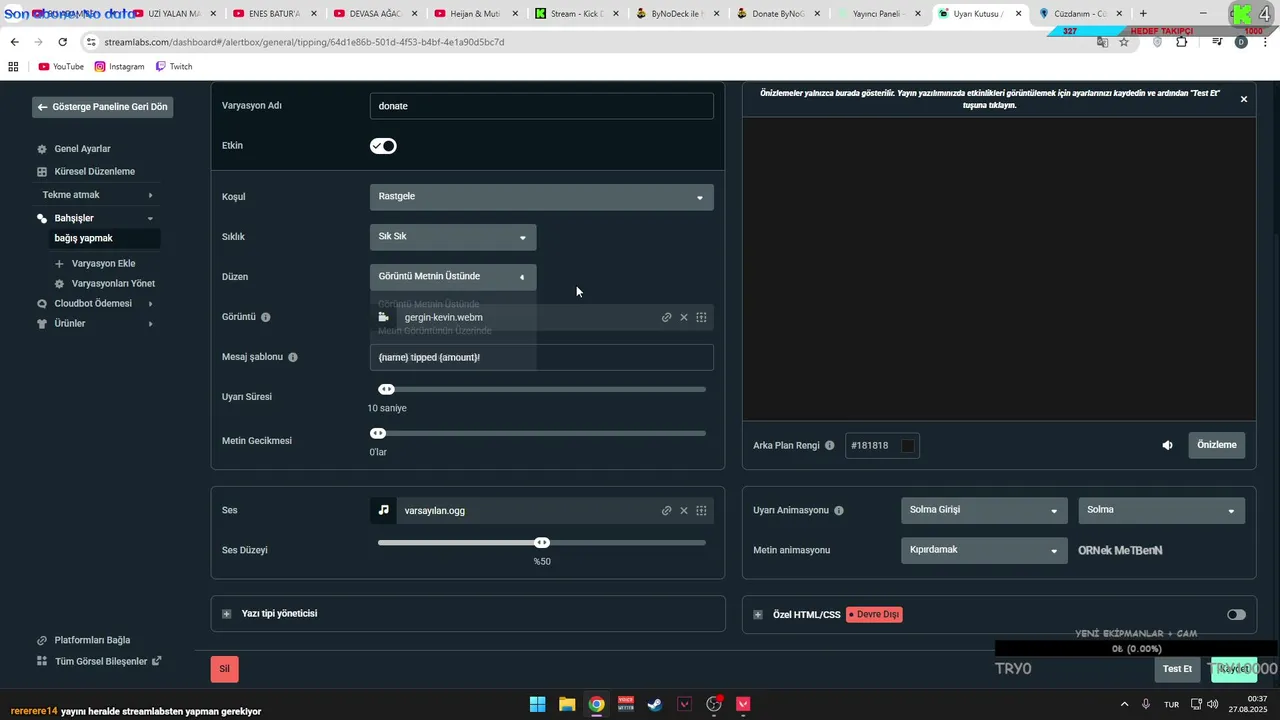Open the Koşul Rastgele dropdown
Screen dimensions: 1280x720
pyautogui.click(x=542, y=197)
